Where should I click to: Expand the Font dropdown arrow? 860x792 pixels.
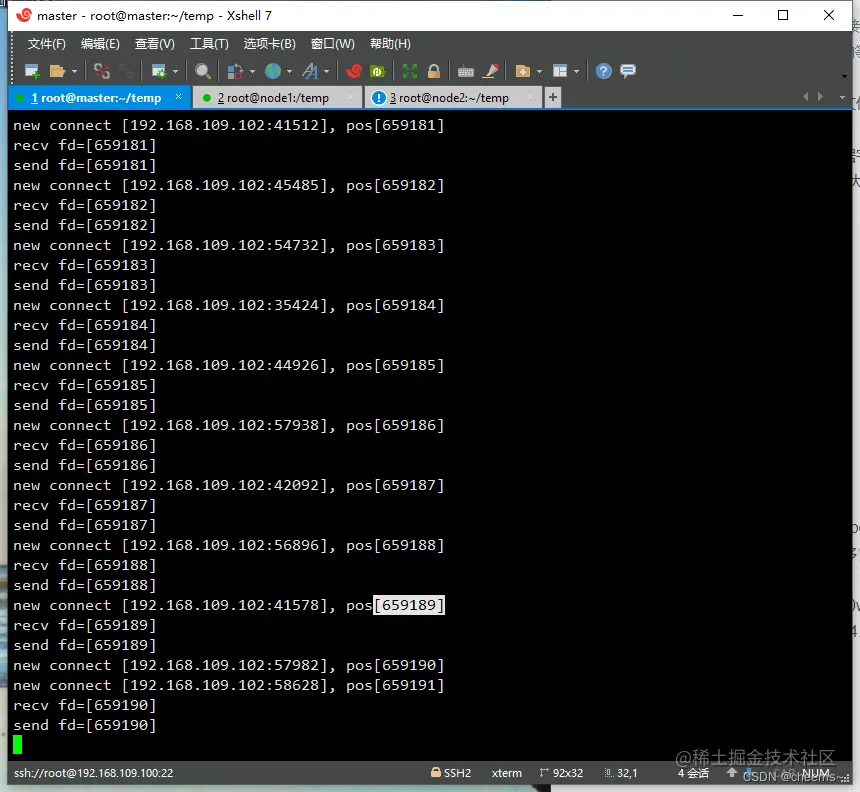tap(327, 71)
